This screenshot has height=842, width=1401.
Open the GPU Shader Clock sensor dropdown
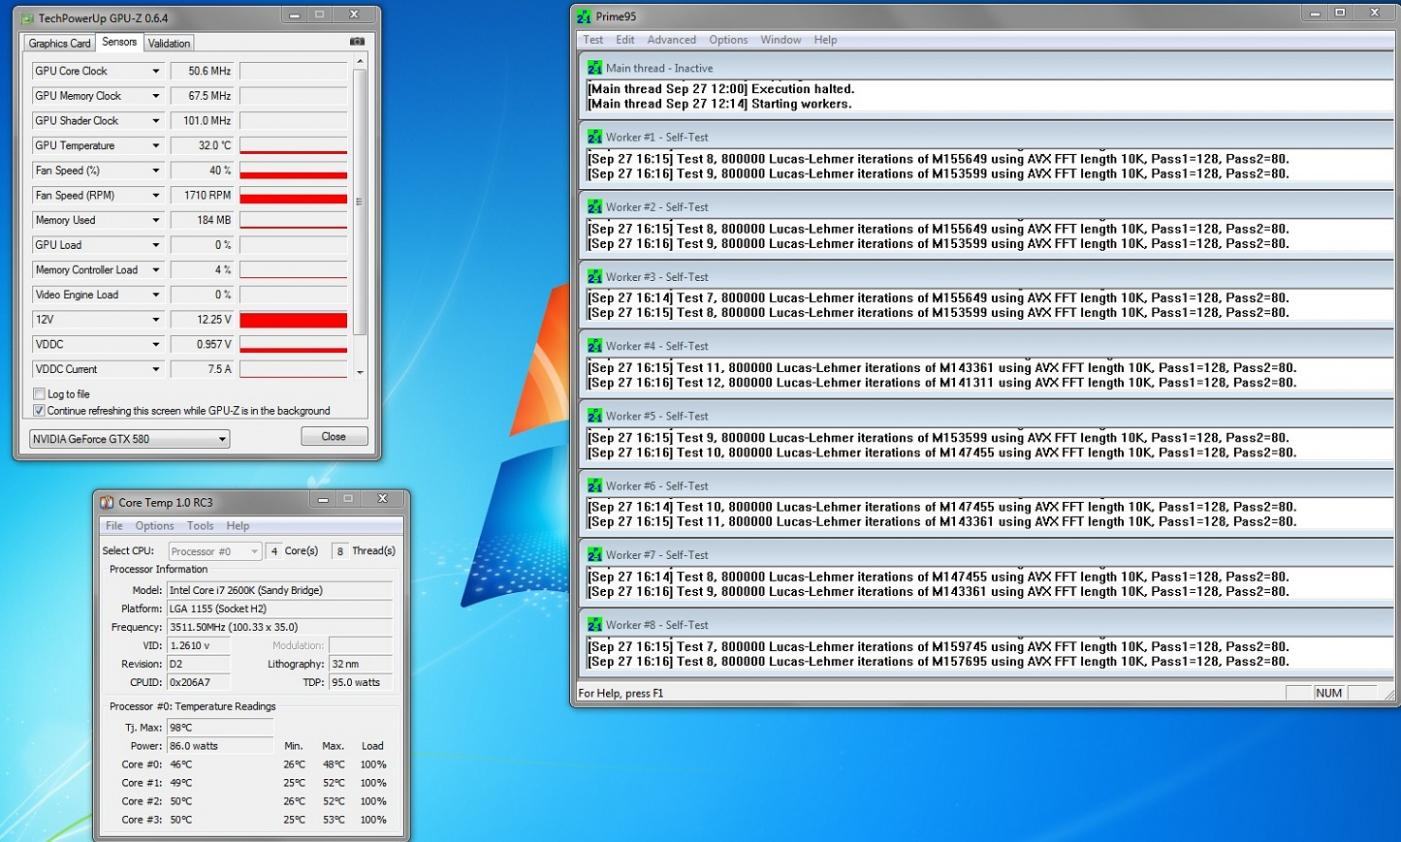(x=156, y=121)
